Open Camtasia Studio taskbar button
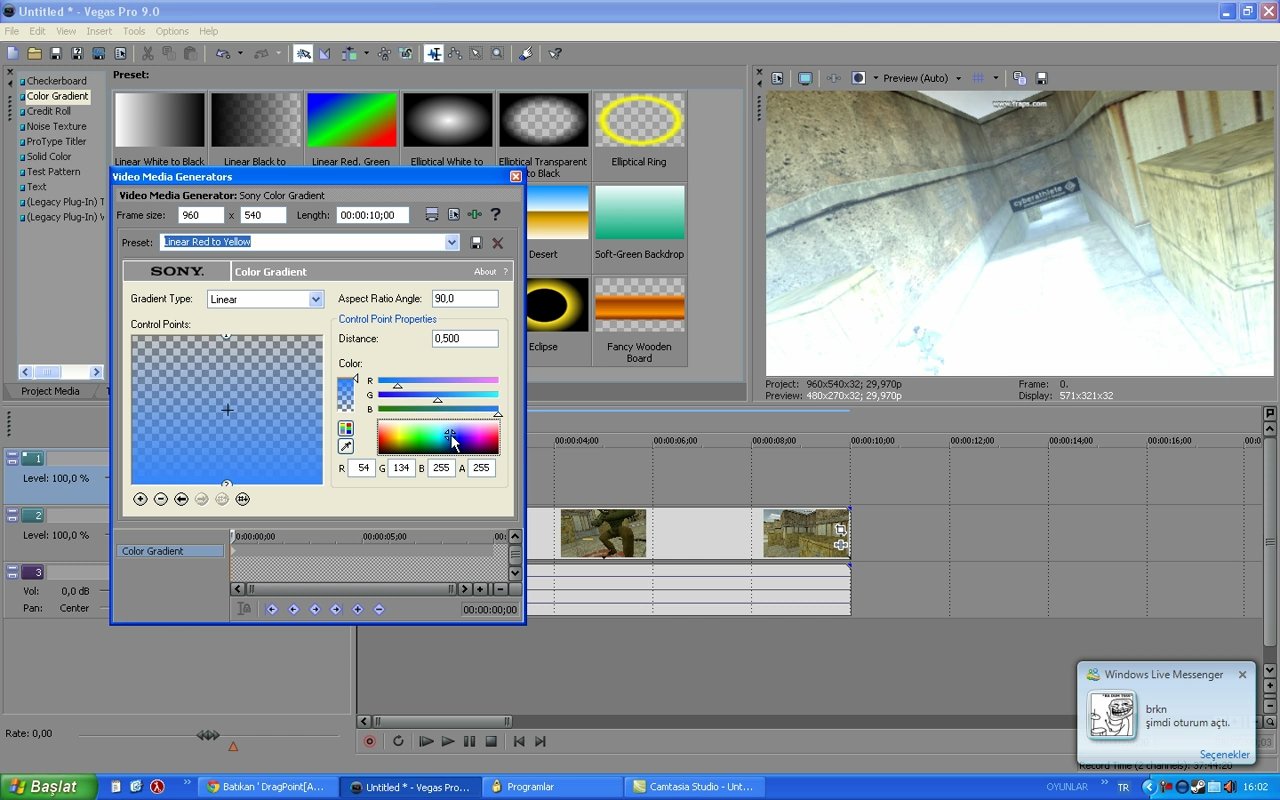The height and width of the screenshot is (800, 1280). click(693, 787)
